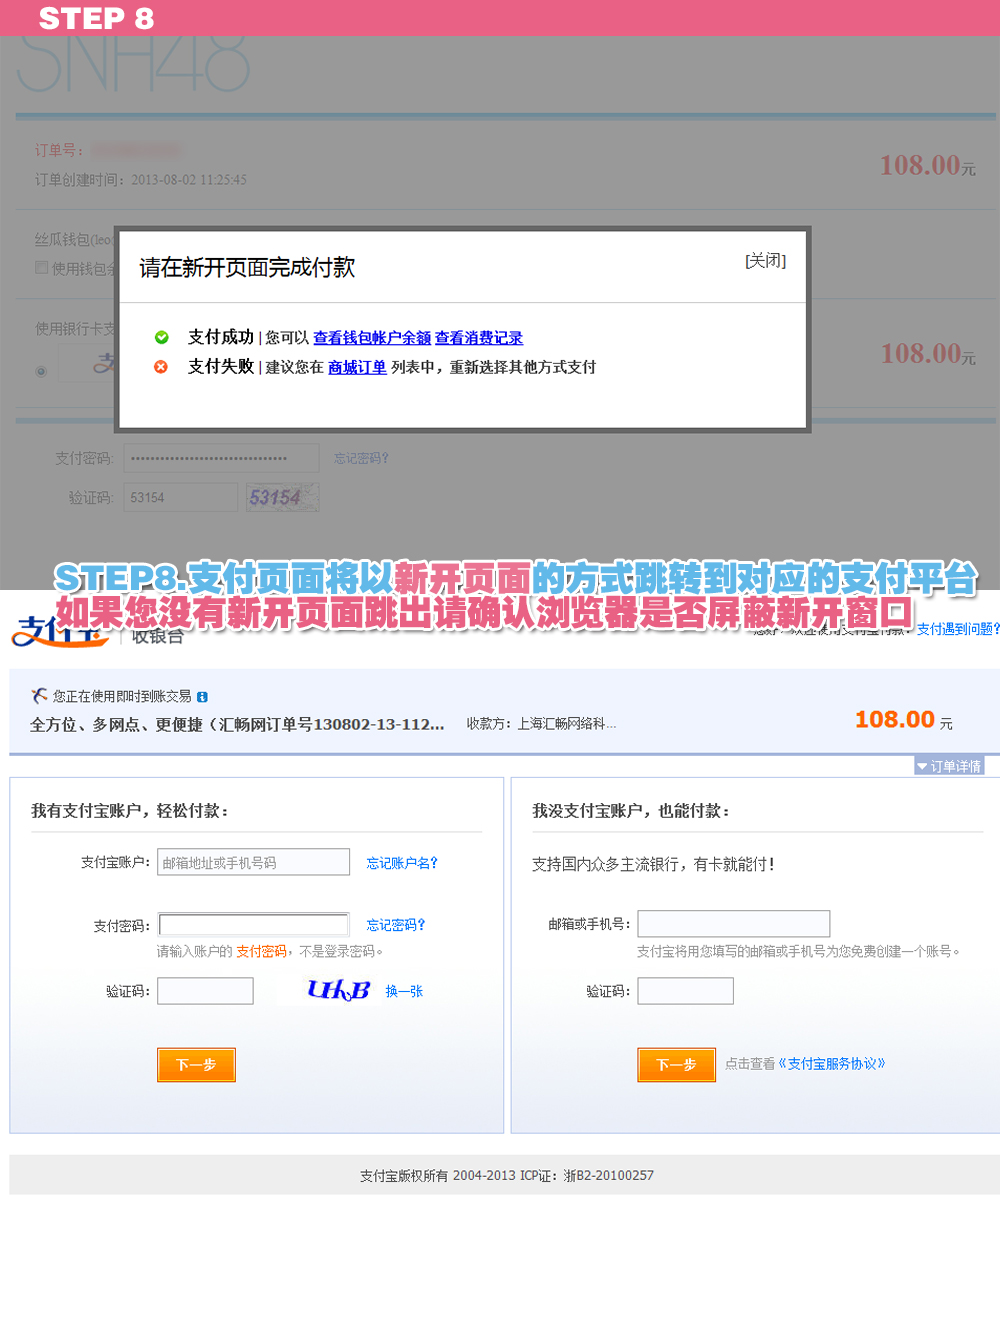
Task: Click Alipay transaction type icon
Action: coord(40,696)
